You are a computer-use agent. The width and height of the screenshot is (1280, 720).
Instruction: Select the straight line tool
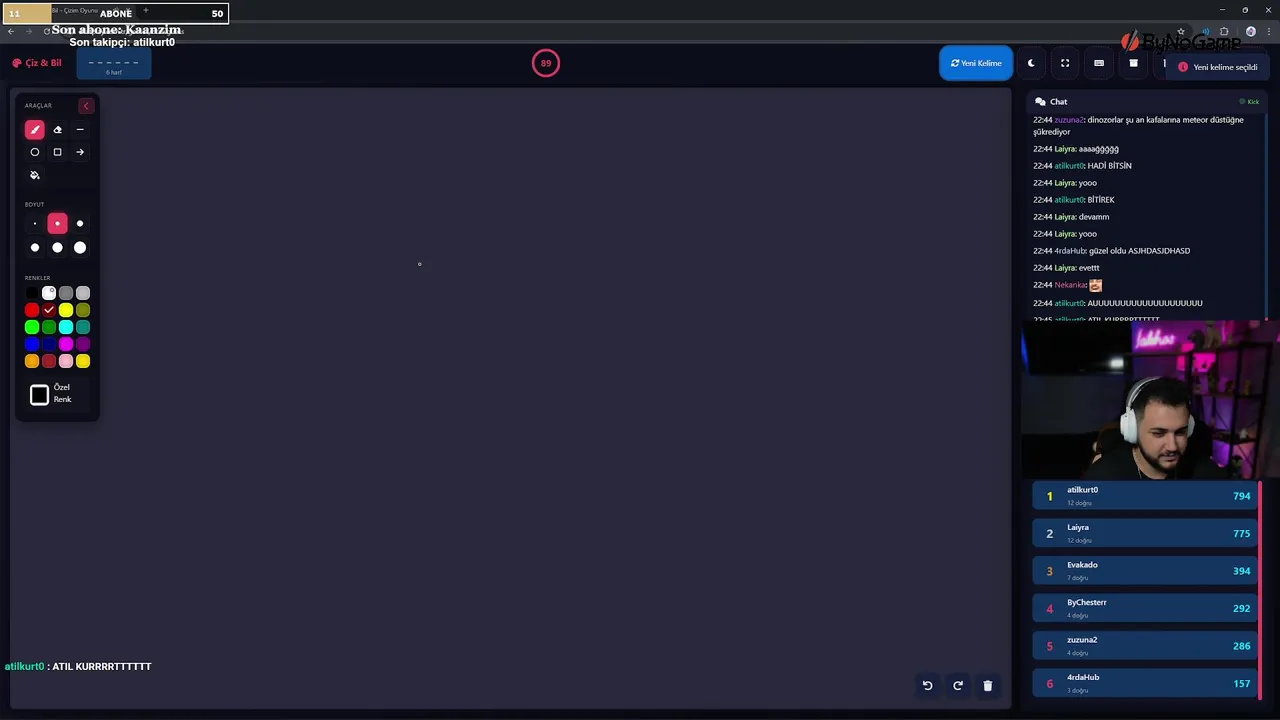80,129
